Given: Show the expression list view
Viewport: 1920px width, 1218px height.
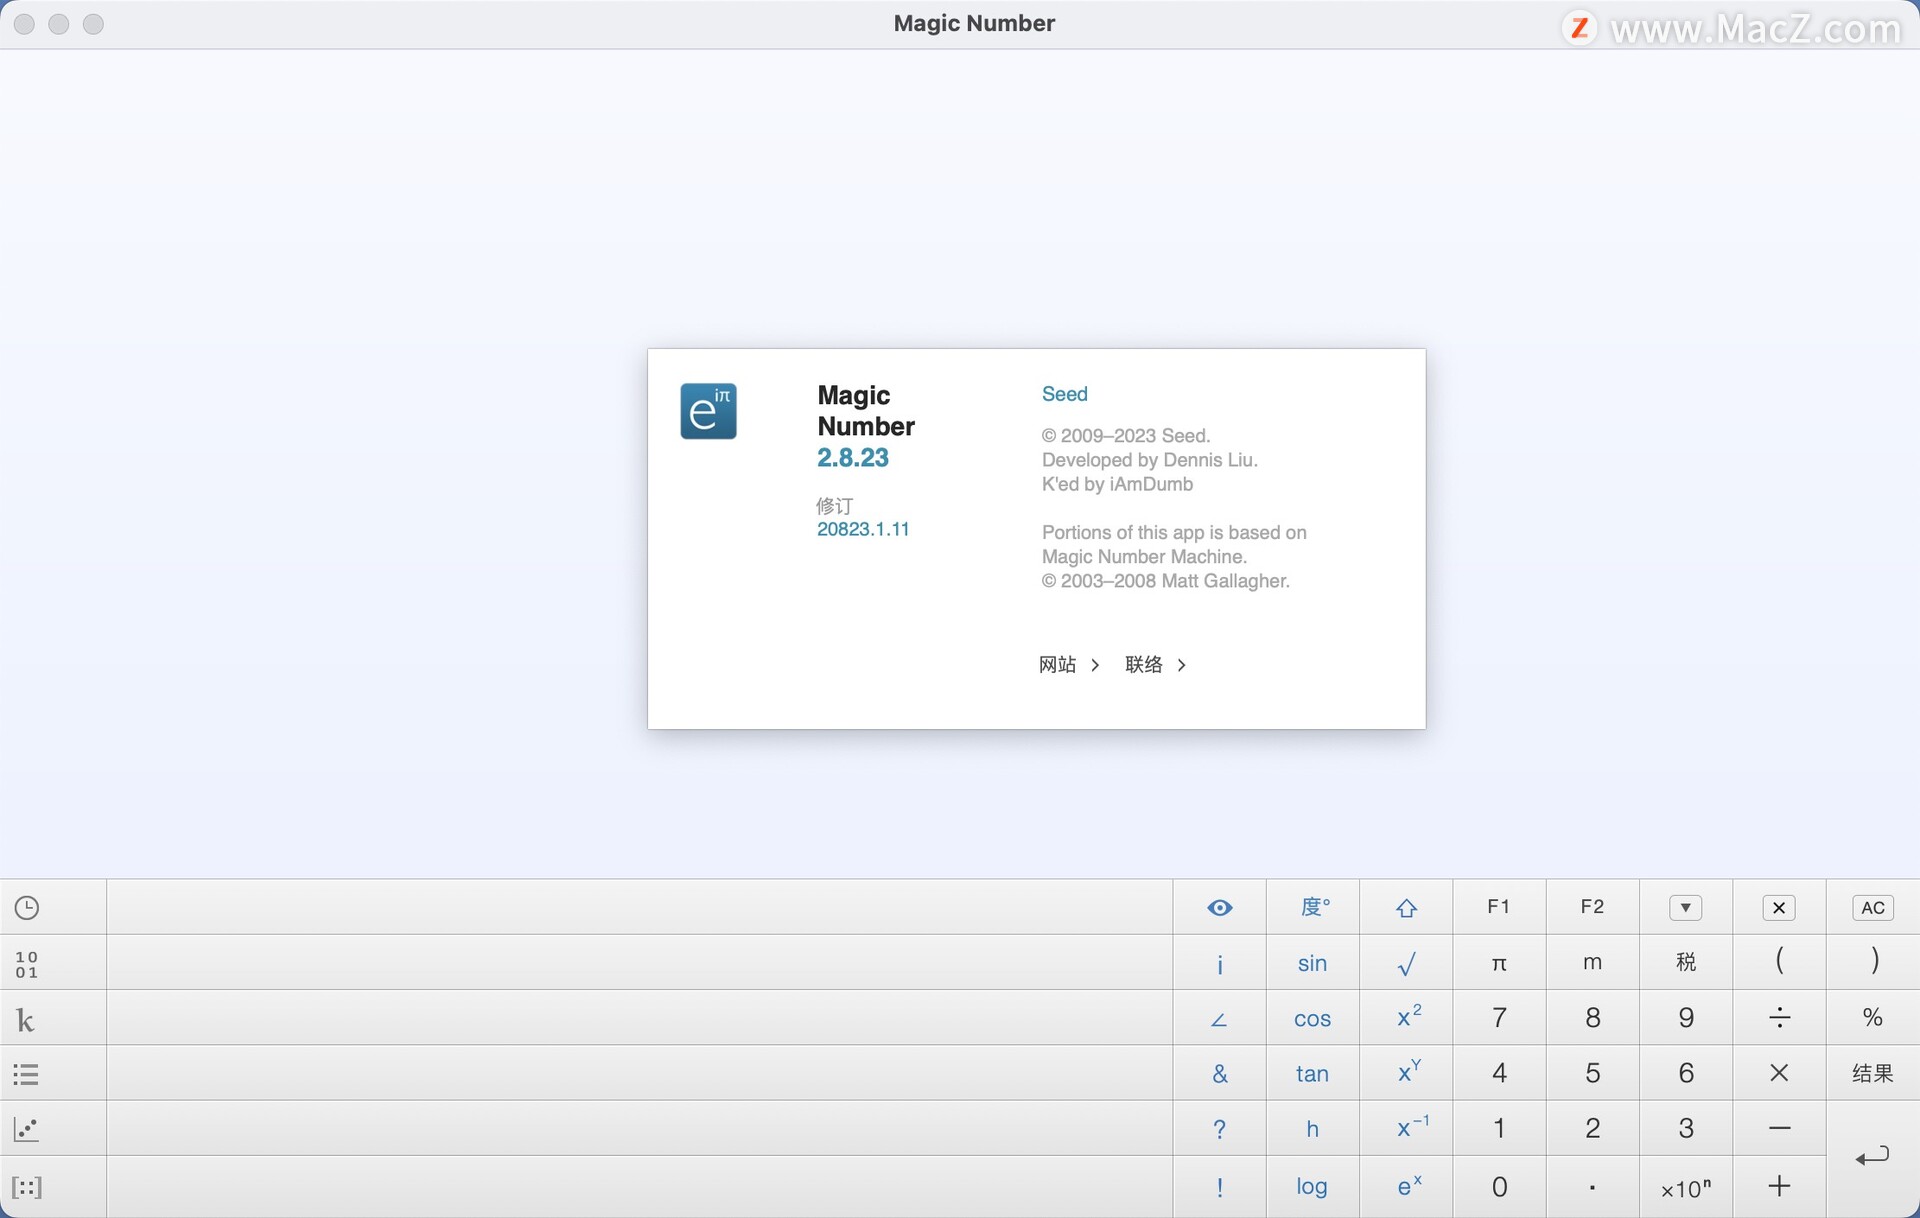Looking at the screenshot, I should [x=27, y=1074].
